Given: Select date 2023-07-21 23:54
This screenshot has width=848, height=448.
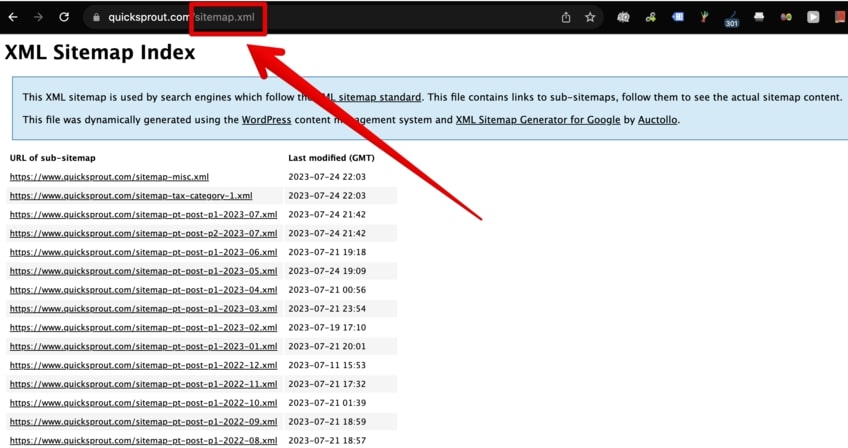Looking at the screenshot, I should tap(327, 309).
